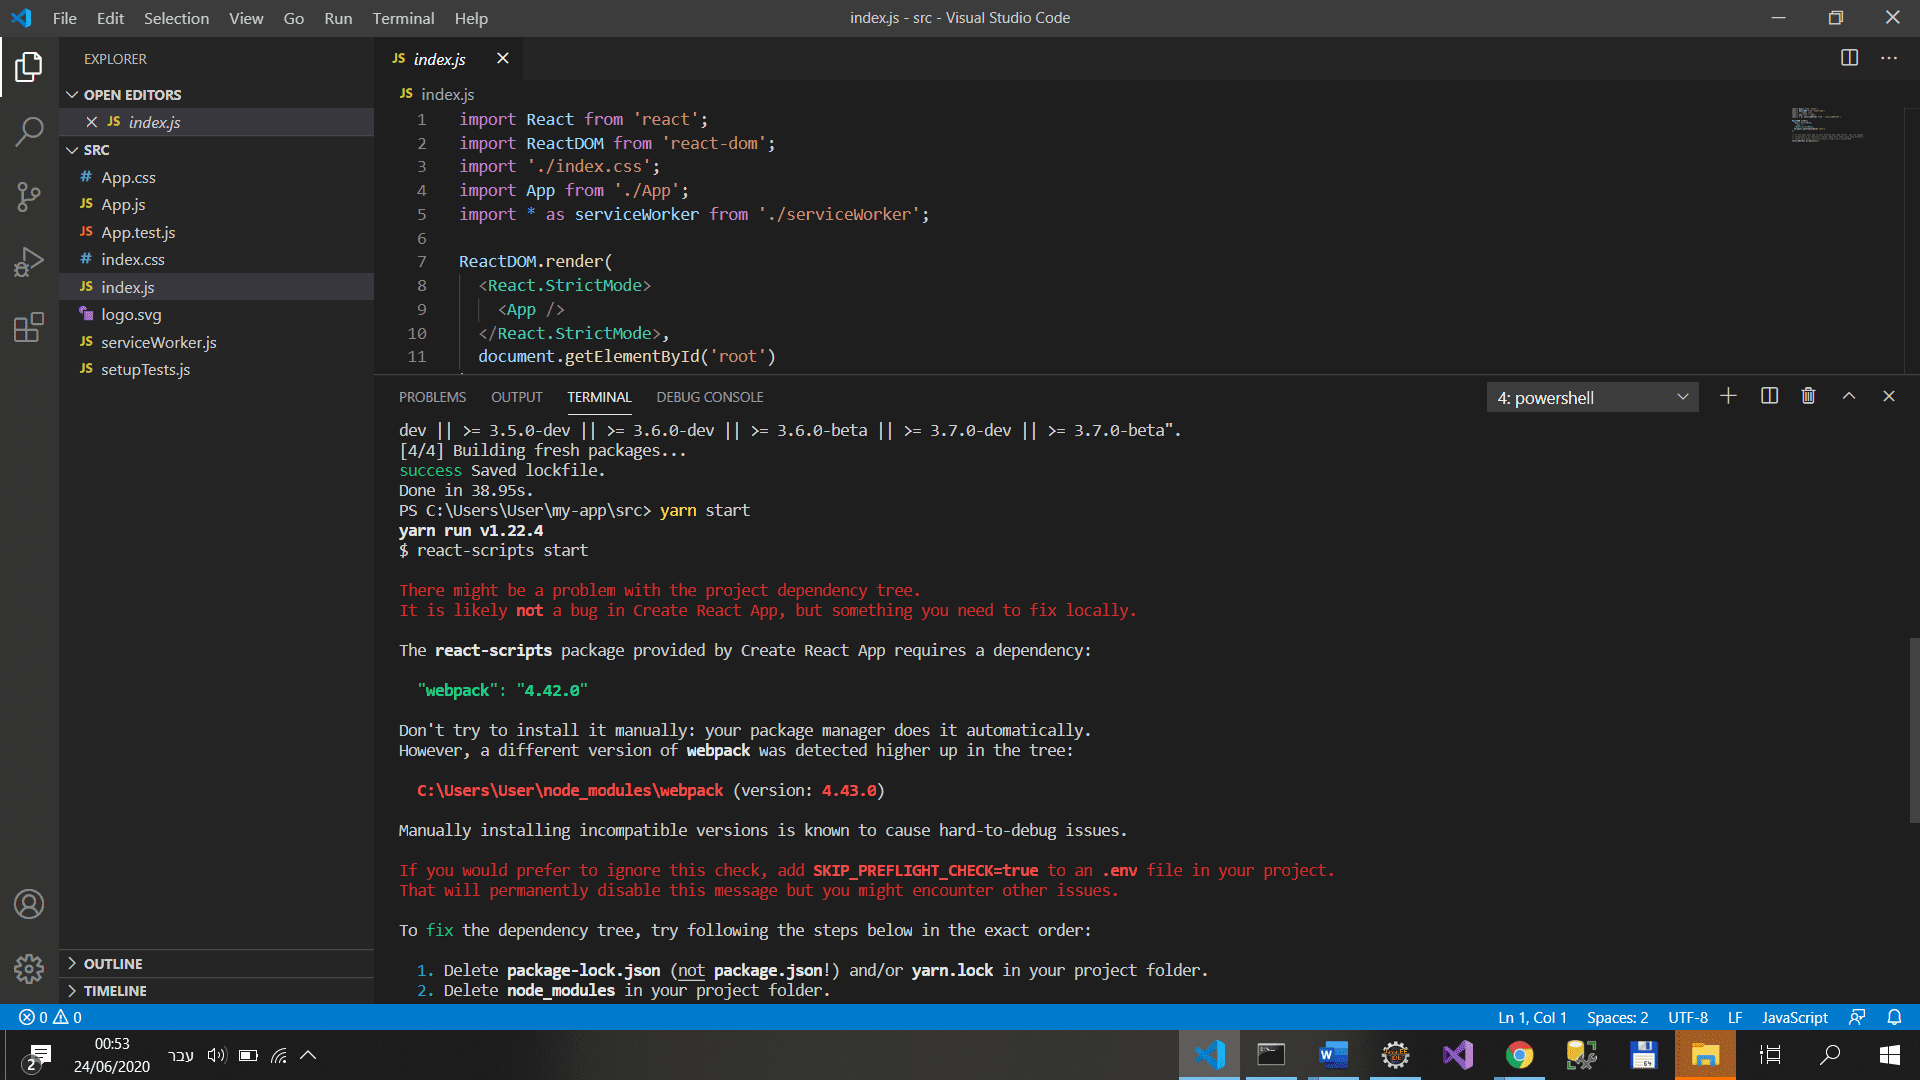
Task: Open the Source Control view
Action: [x=29, y=197]
